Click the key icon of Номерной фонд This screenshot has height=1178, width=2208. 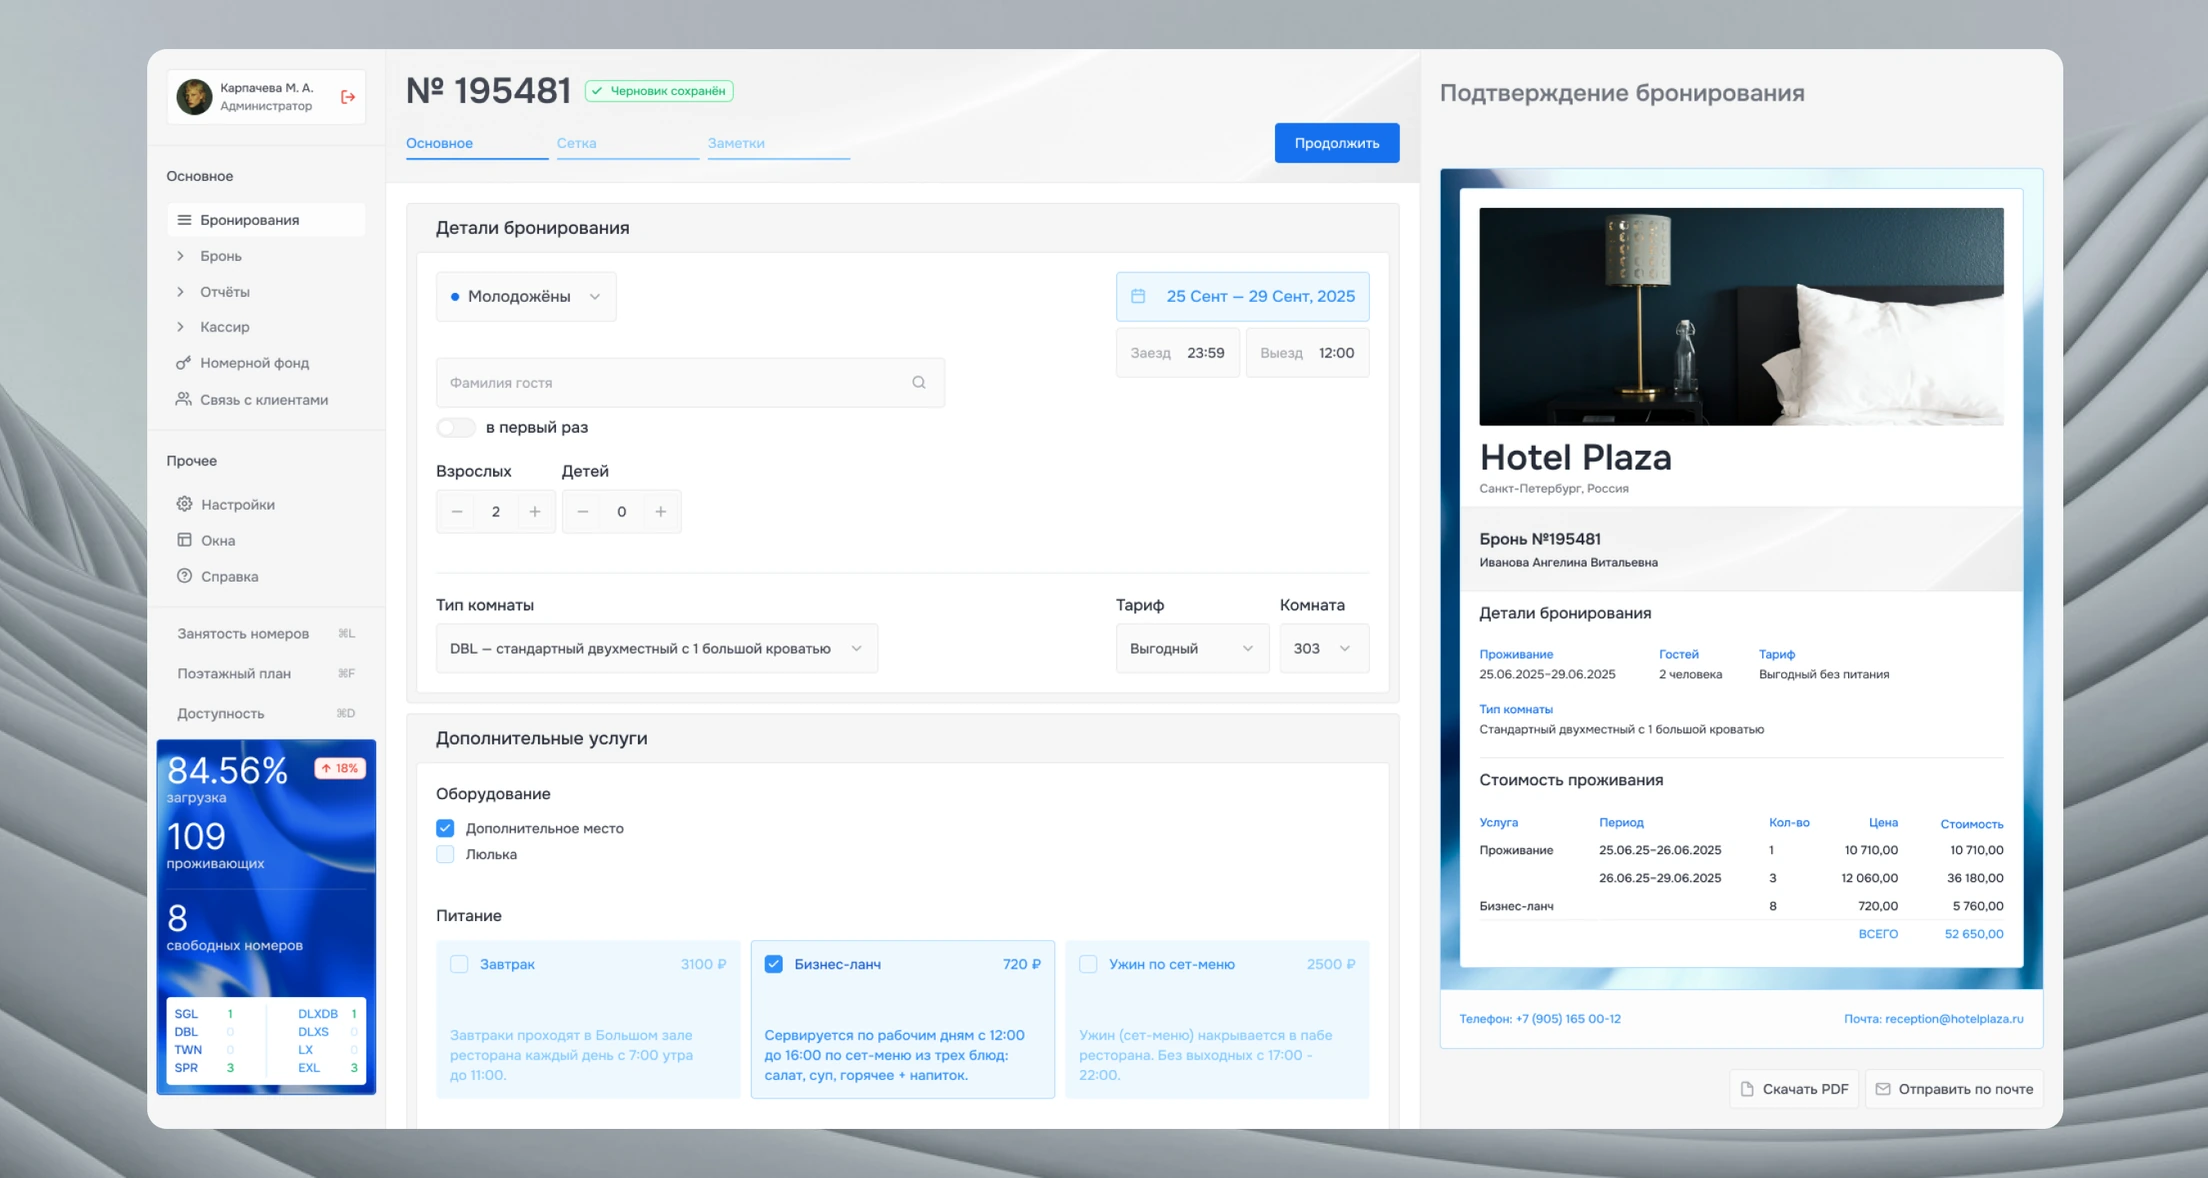pyautogui.click(x=184, y=363)
